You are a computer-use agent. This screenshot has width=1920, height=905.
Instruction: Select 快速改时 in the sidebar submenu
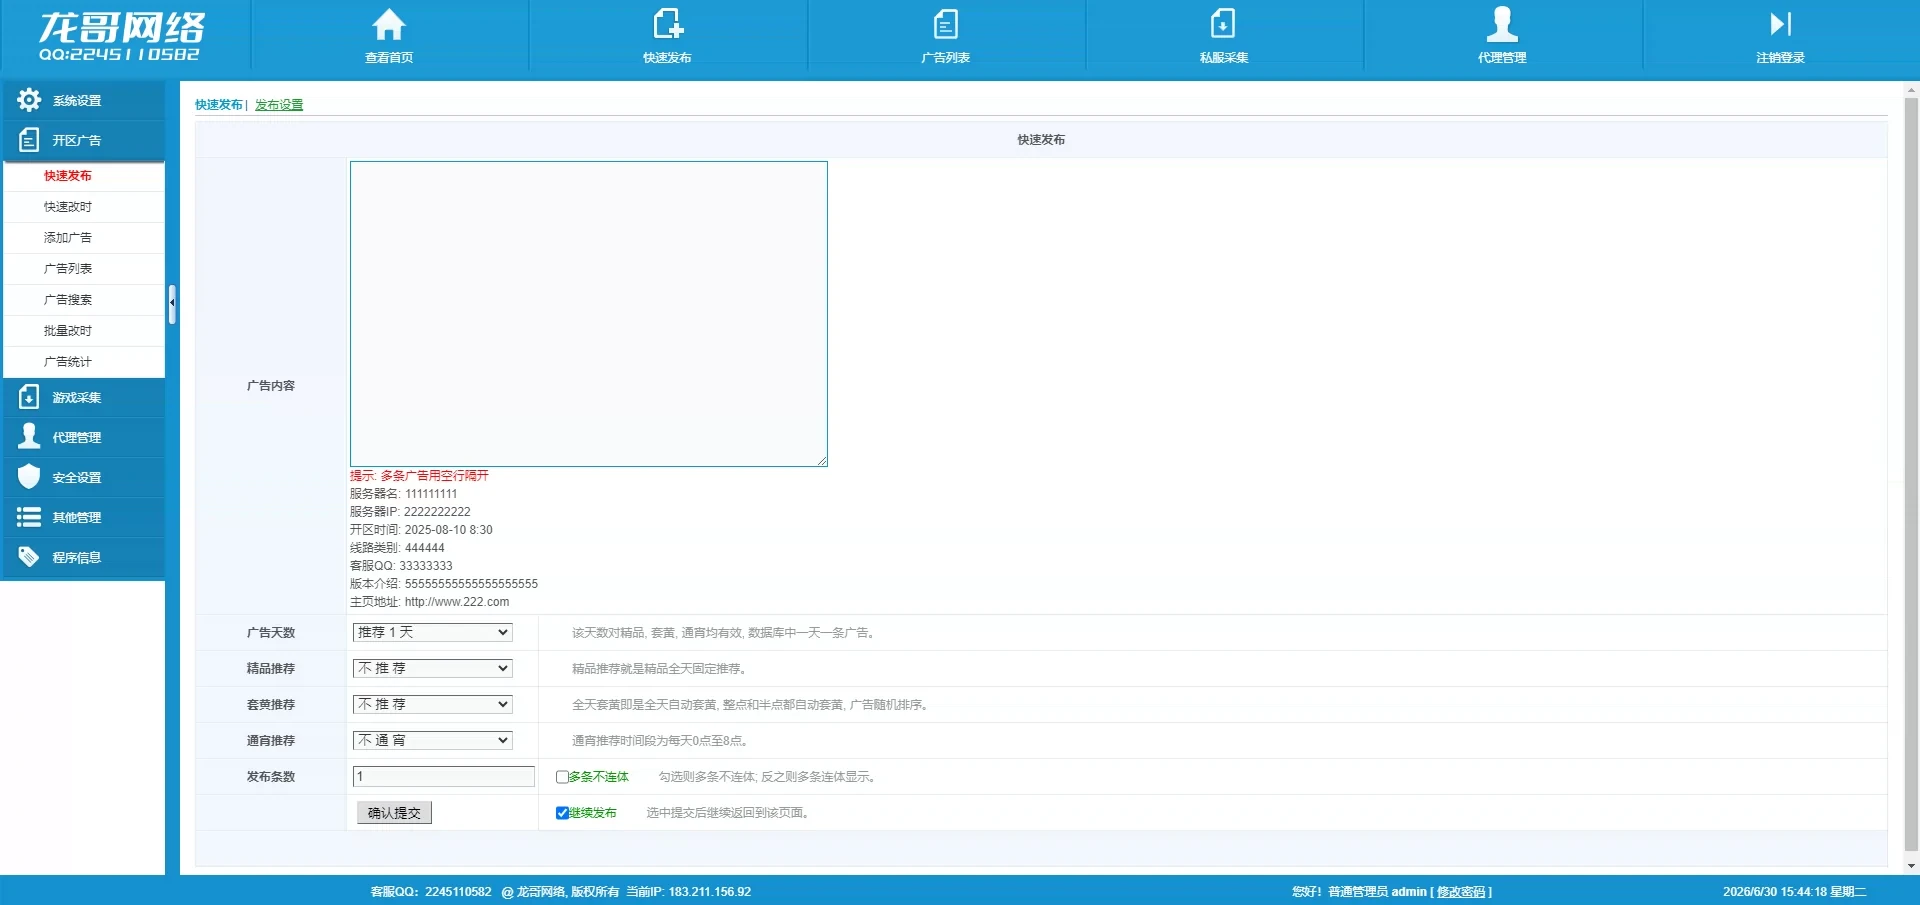click(x=68, y=207)
